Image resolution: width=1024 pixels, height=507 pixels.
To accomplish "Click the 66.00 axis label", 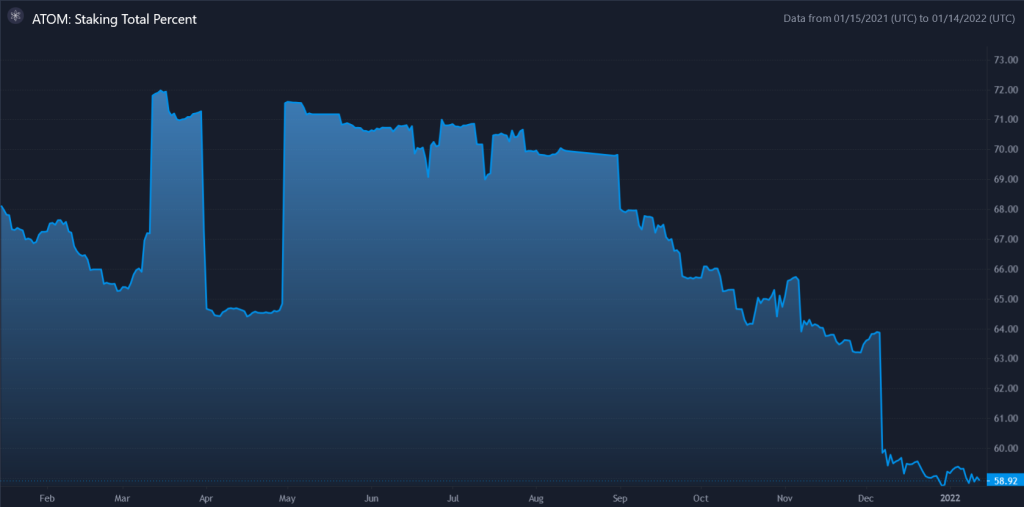I will 1006,269.
